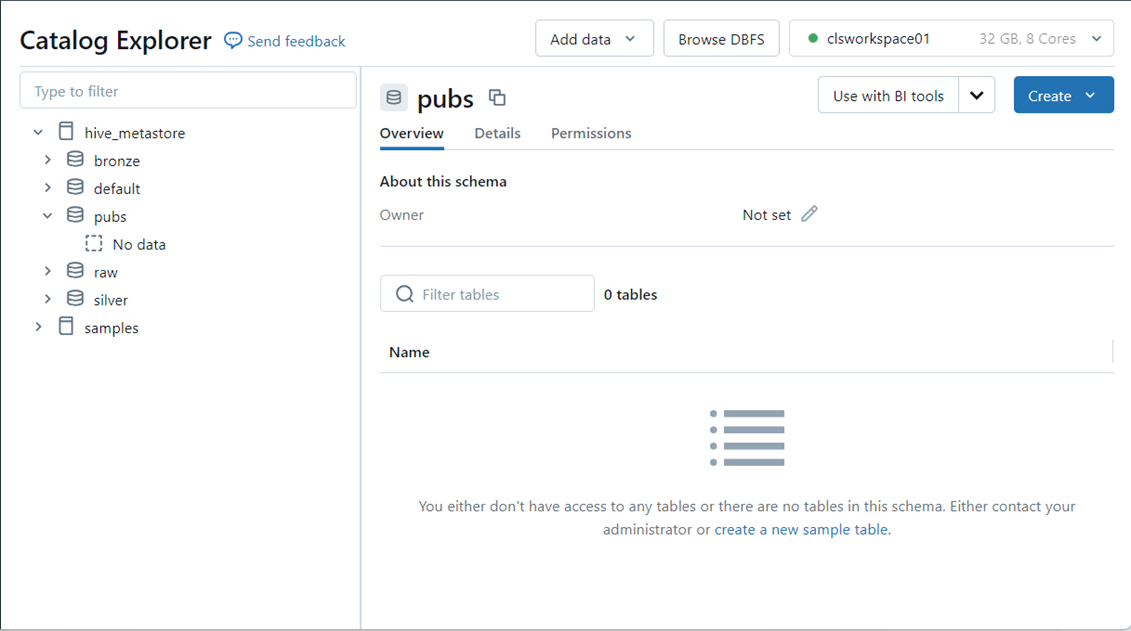
Task: Follow the create a new sample table link
Action: coord(802,530)
